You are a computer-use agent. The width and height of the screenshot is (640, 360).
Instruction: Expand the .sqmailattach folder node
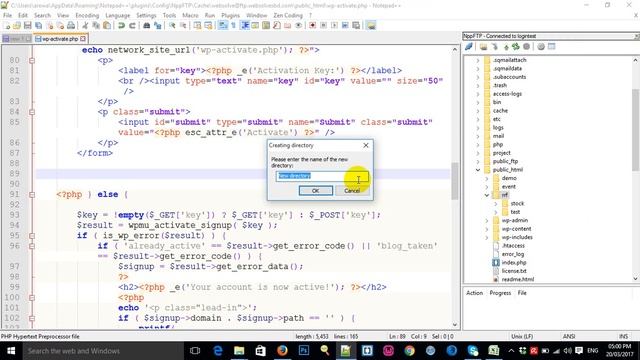click(x=478, y=60)
